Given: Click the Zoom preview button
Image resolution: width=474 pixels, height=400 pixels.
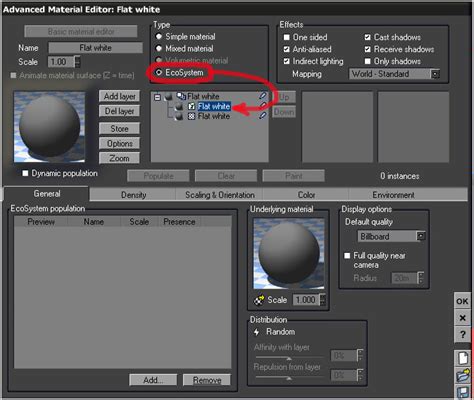Looking at the screenshot, I should (119, 158).
